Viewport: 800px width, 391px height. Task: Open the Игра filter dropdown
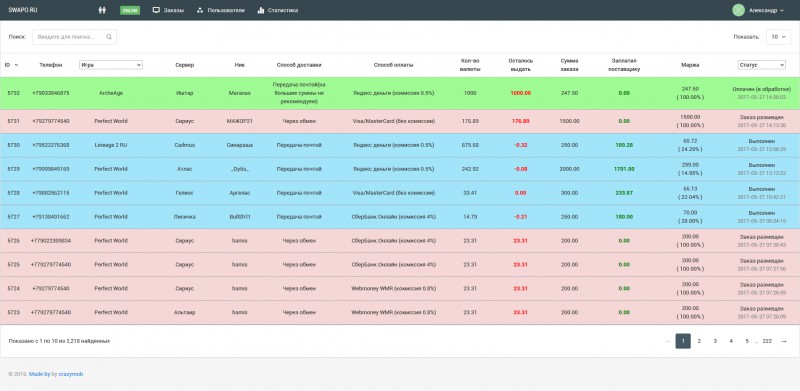(x=111, y=65)
